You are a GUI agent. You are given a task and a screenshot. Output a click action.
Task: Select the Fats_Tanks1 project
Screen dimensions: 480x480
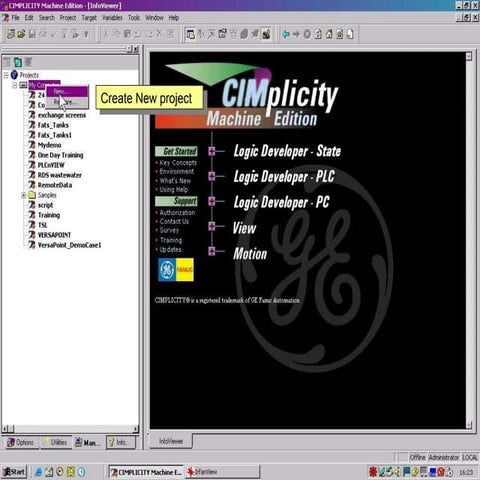(x=55, y=135)
